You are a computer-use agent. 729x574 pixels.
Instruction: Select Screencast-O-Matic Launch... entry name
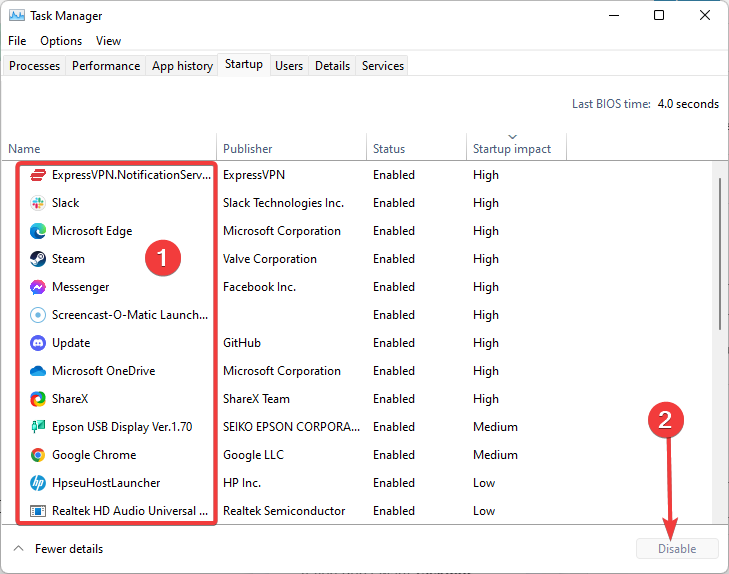tap(130, 315)
